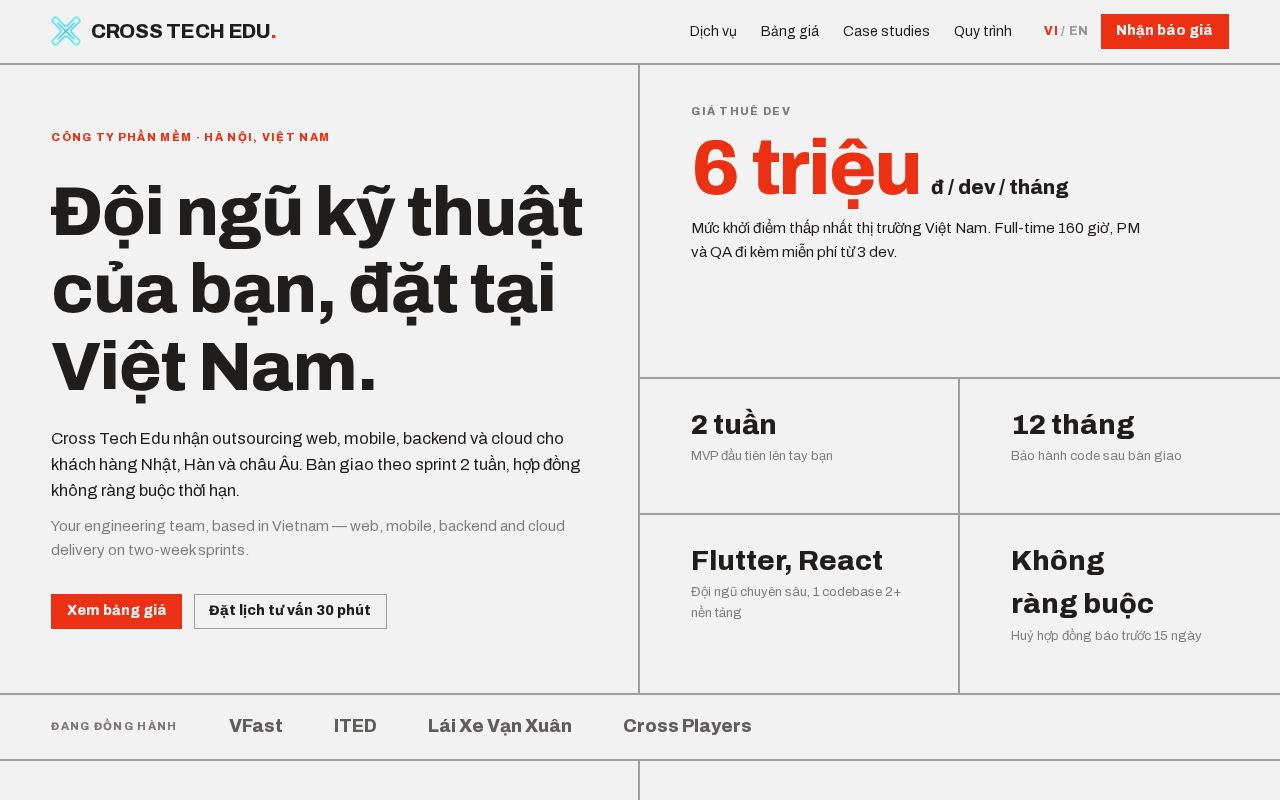1280x800 pixels.
Task: Click the GIÁ THUÊ DEV label
Action: coord(741,111)
